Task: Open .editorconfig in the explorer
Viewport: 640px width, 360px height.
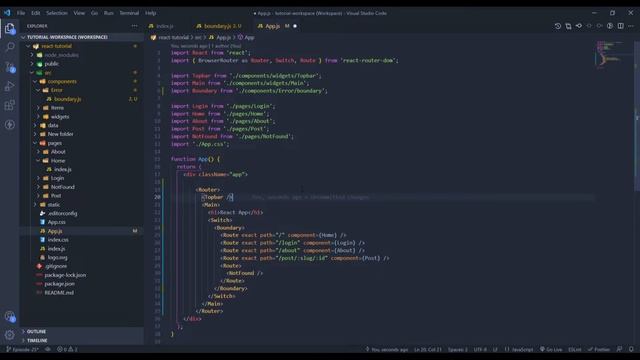Action: point(62,213)
